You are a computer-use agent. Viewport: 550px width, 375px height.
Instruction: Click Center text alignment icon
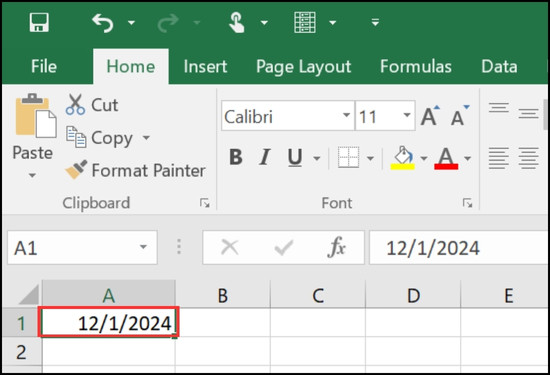pyautogui.click(x=529, y=158)
